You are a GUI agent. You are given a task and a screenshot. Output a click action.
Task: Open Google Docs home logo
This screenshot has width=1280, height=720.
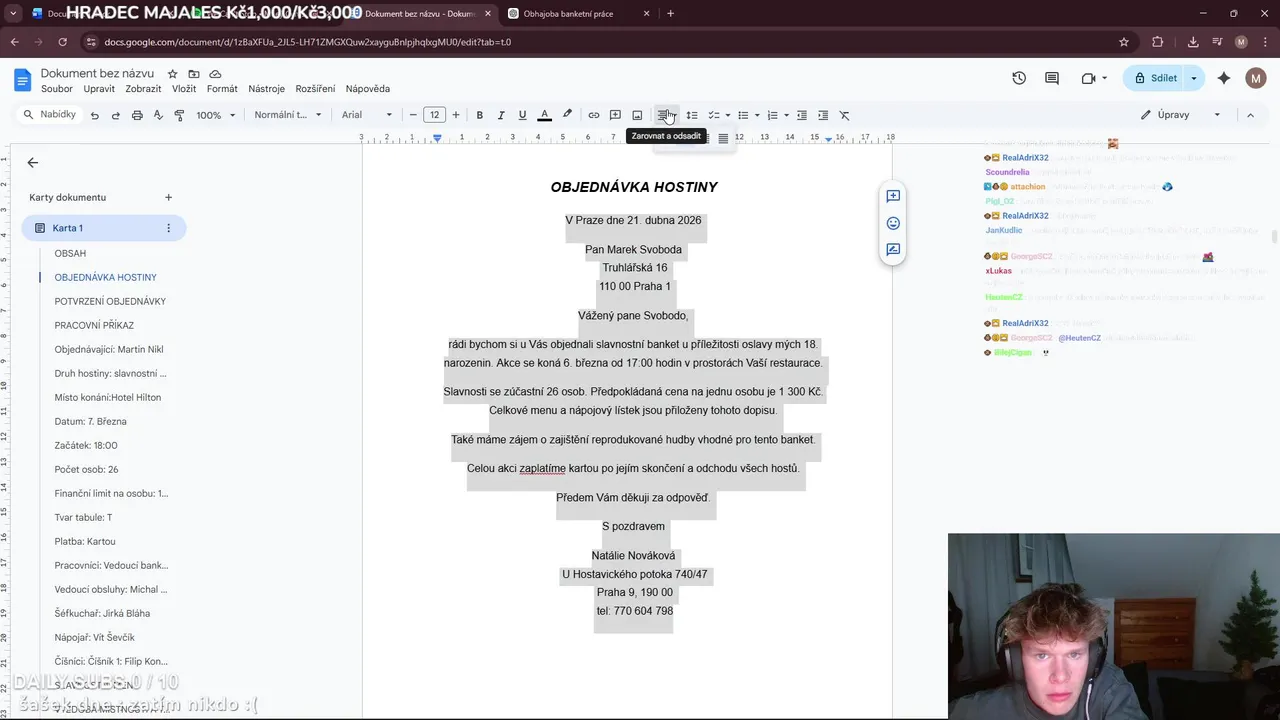tap(23, 80)
